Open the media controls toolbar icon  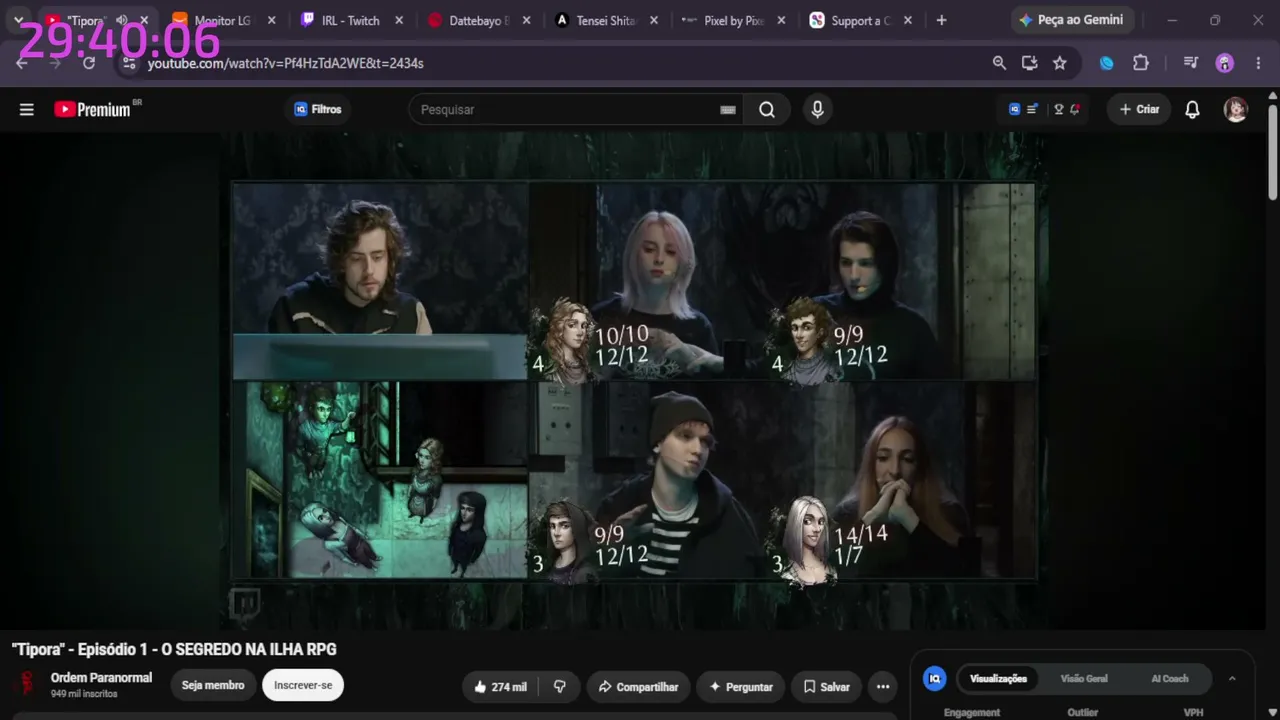(1190, 63)
